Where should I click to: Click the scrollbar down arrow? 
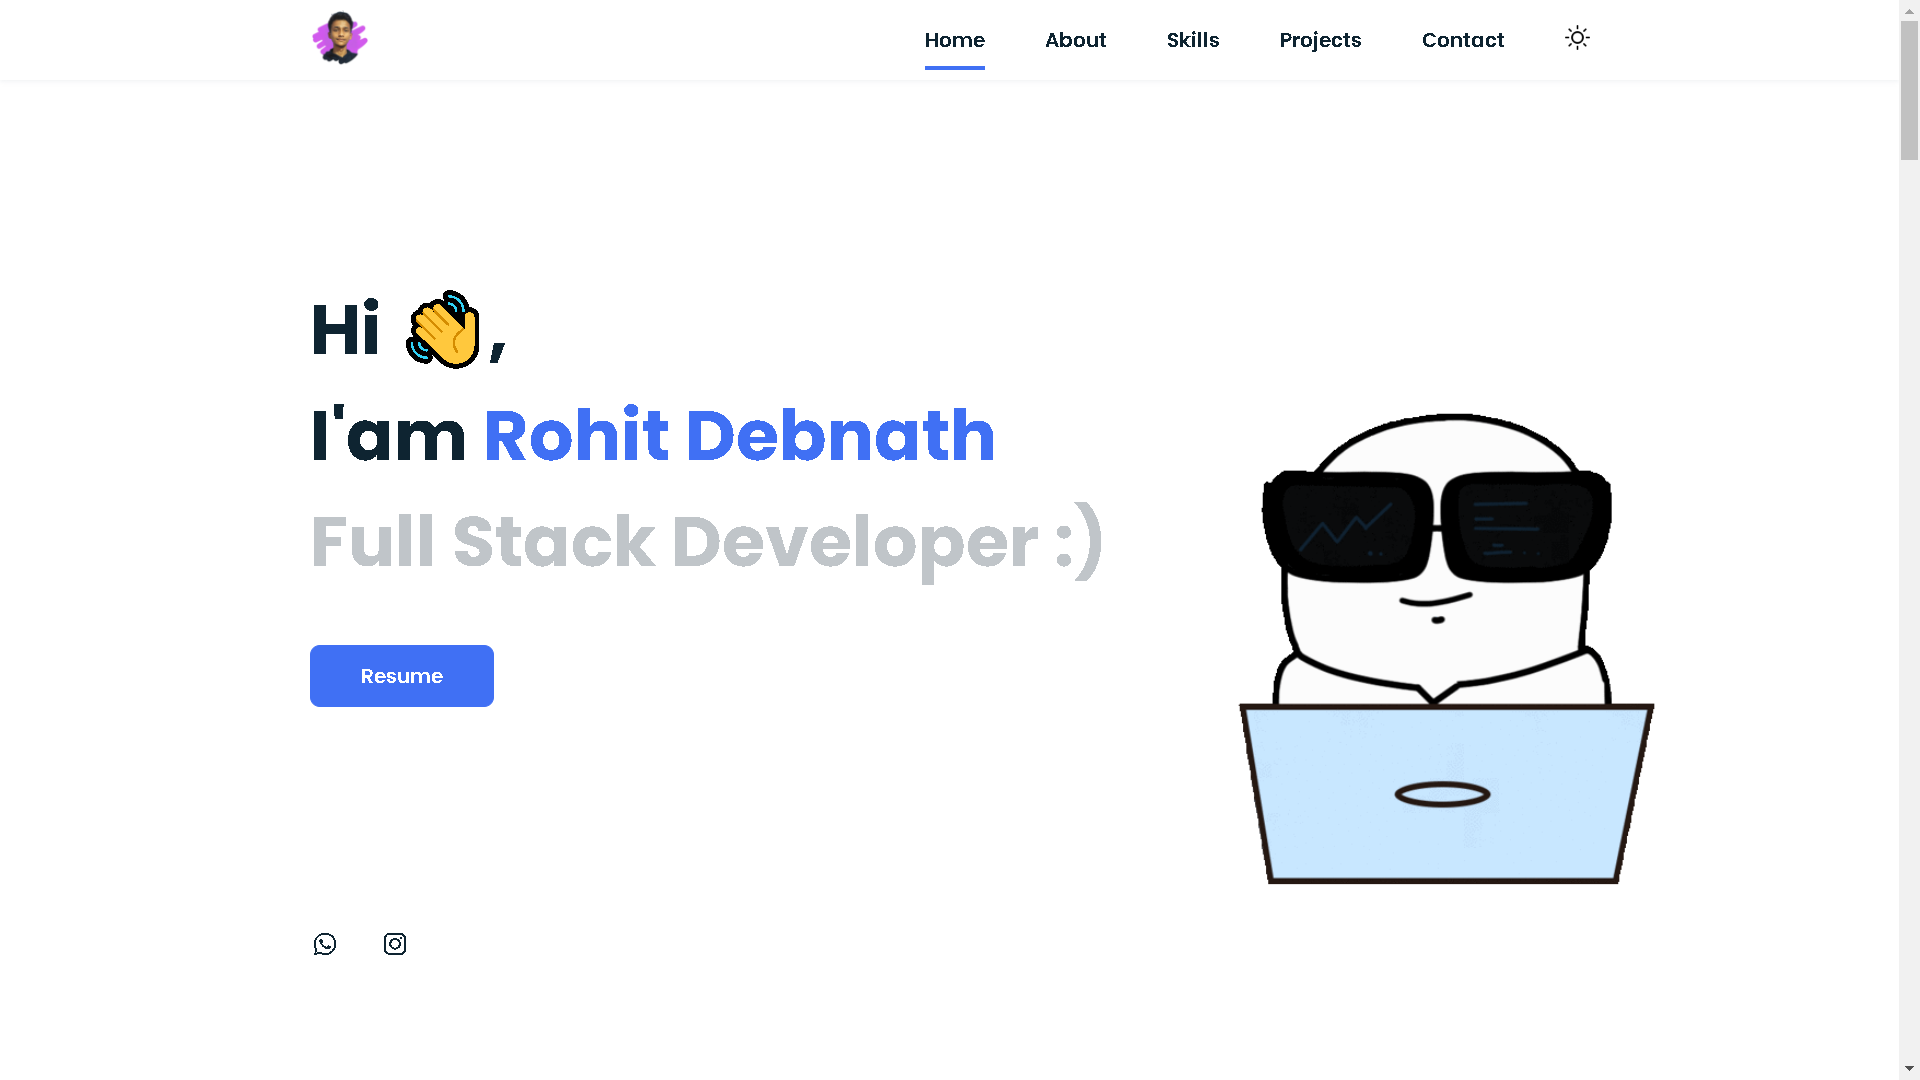[x=1909, y=1069]
